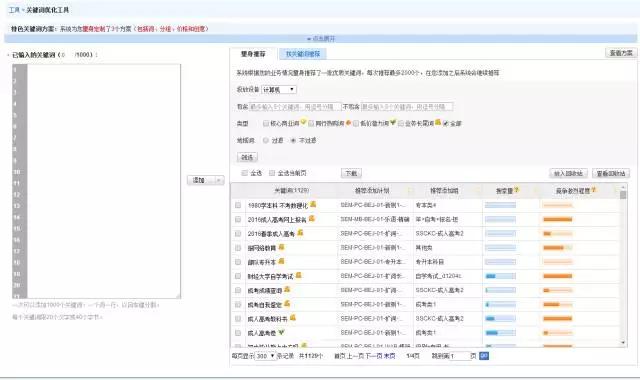The height and width of the screenshot is (380, 640).
Task: Tick the 核心商业词 type checkbox
Action: pos(266,123)
